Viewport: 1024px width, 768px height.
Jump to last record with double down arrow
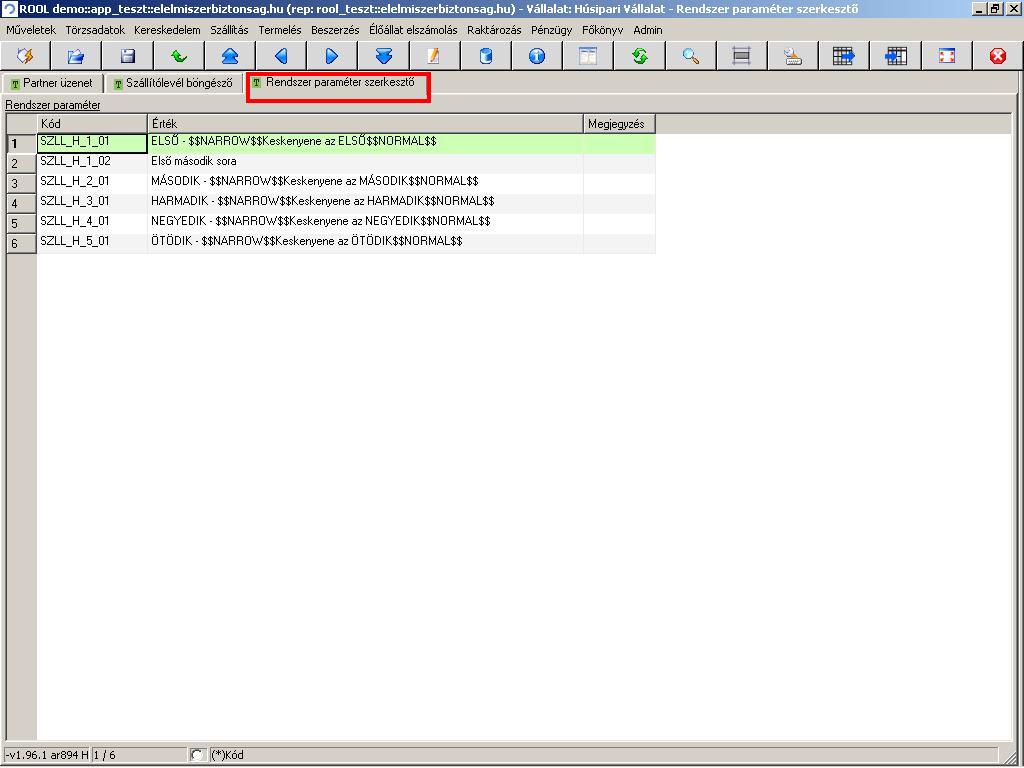coord(383,56)
